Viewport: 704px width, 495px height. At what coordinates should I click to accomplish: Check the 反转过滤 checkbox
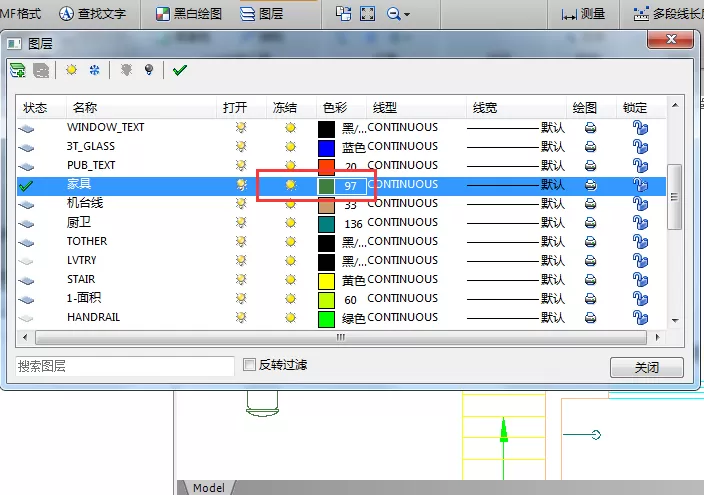(x=249, y=364)
